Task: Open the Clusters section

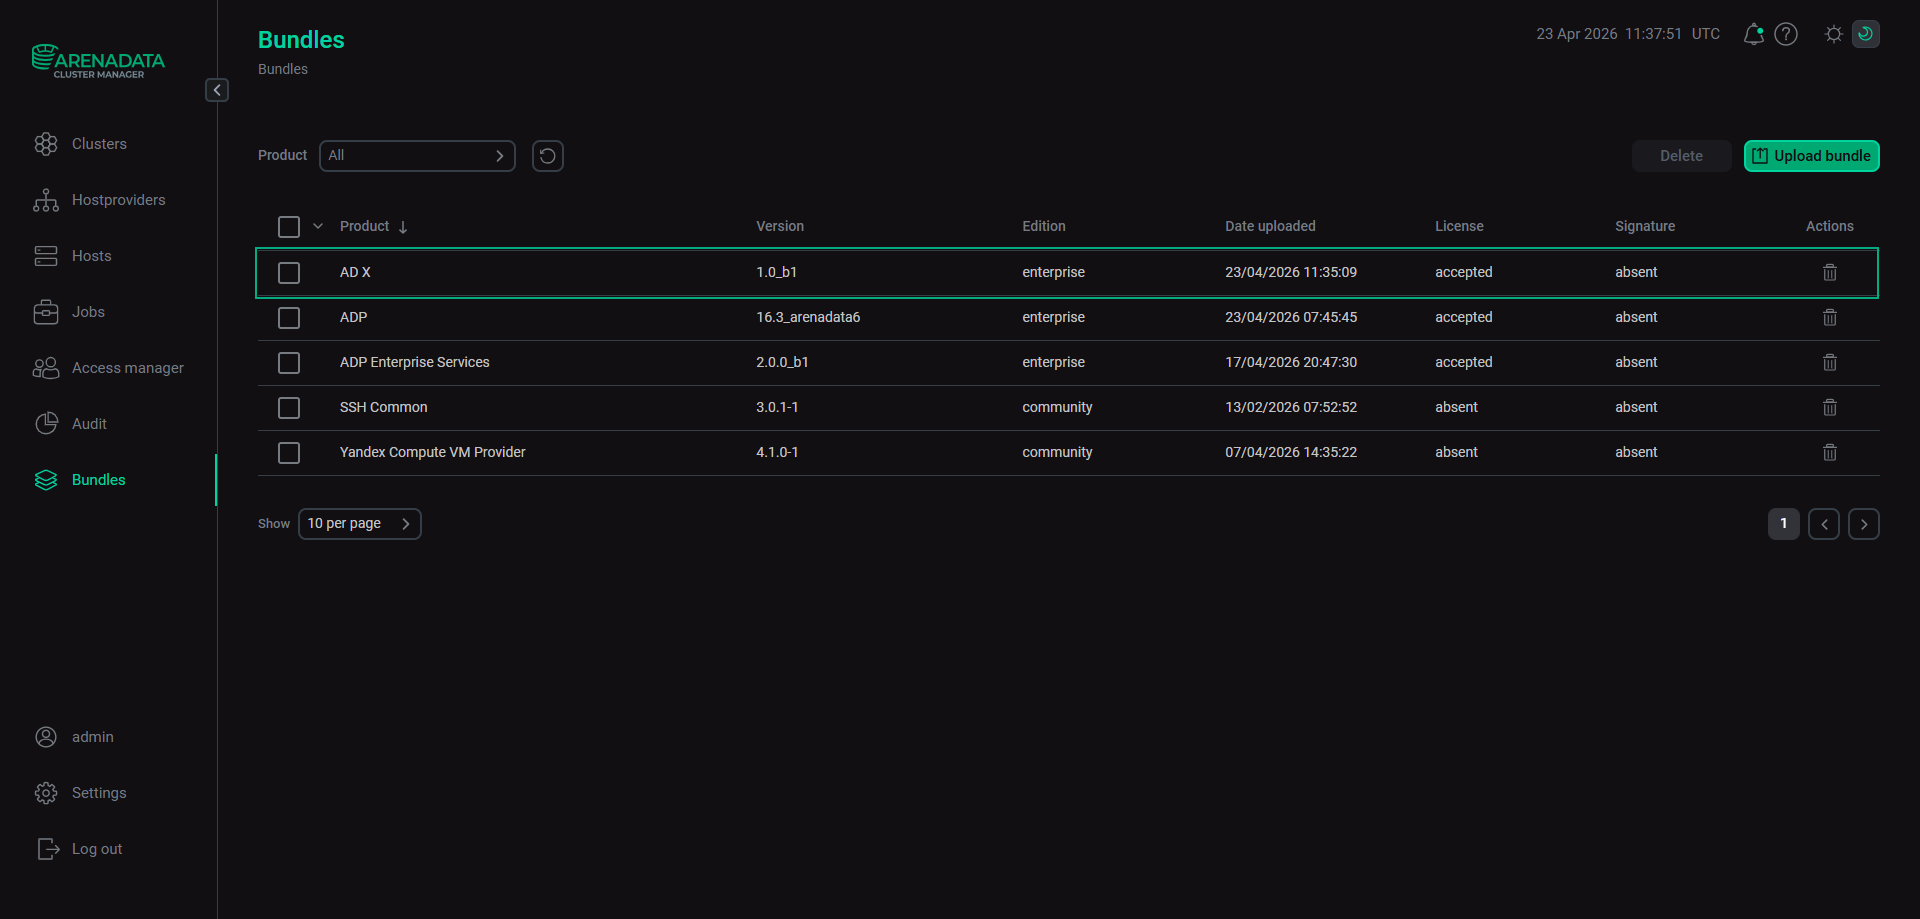Action: [99, 144]
